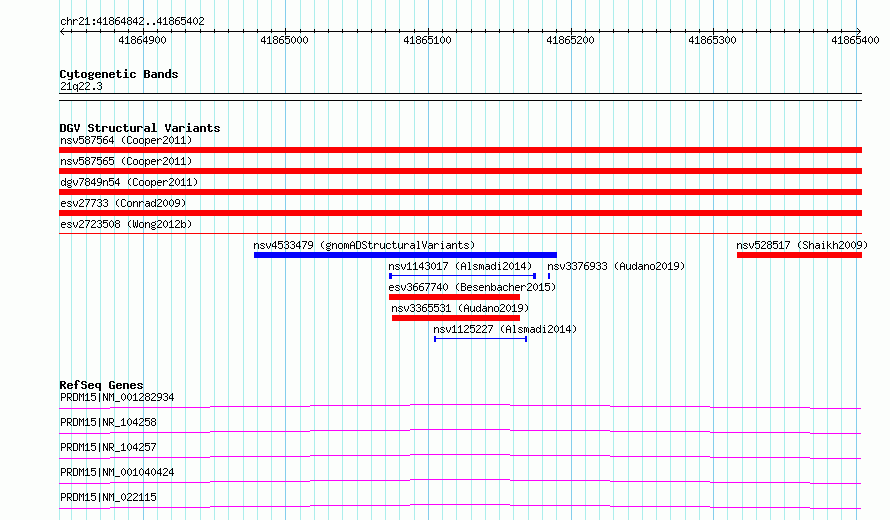Open gene label PRDM15|NR_104257
The height and width of the screenshot is (520, 890).
(108, 447)
